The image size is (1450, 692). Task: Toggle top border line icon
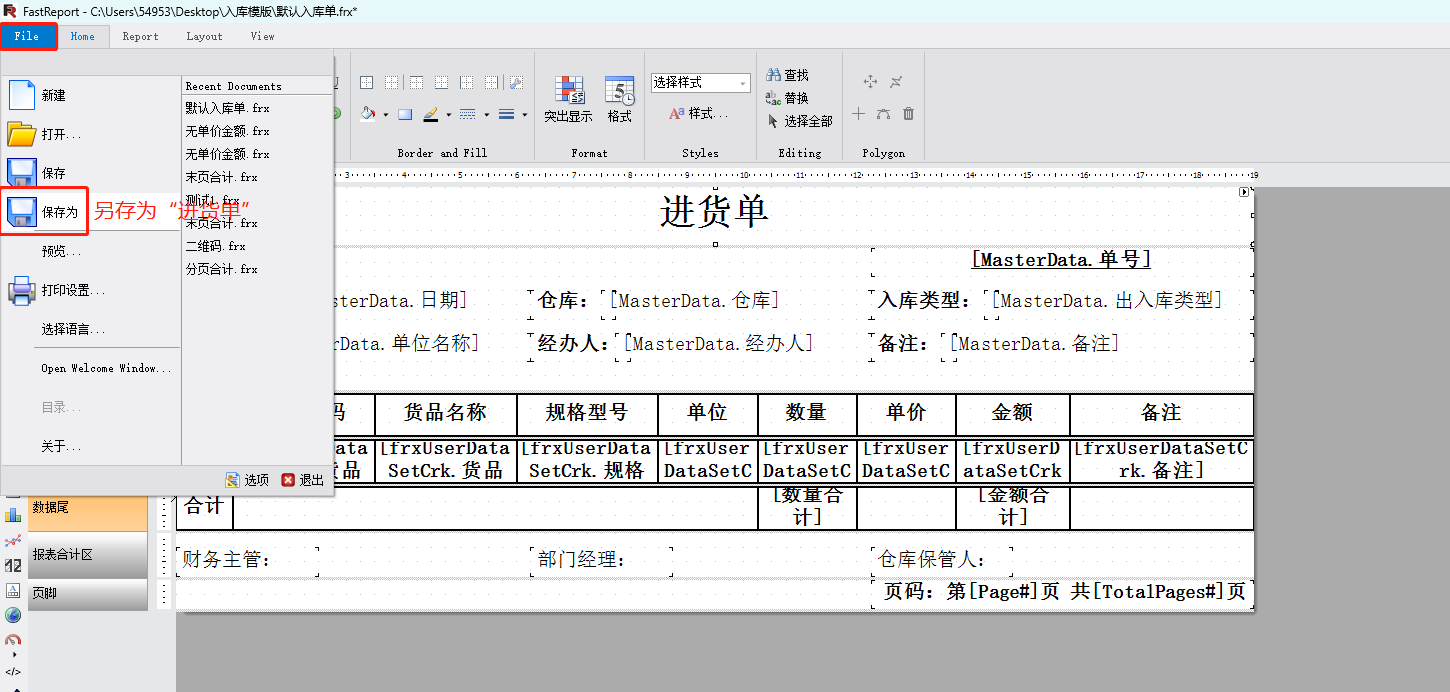[416, 82]
